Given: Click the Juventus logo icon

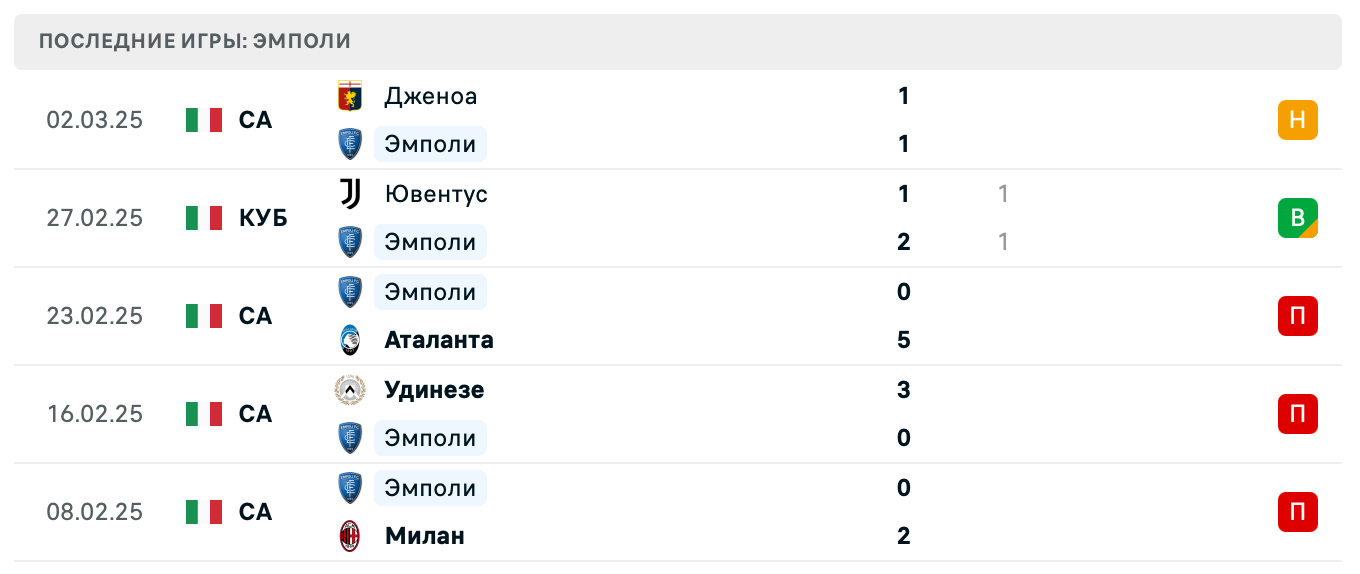Looking at the screenshot, I should click(x=349, y=194).
